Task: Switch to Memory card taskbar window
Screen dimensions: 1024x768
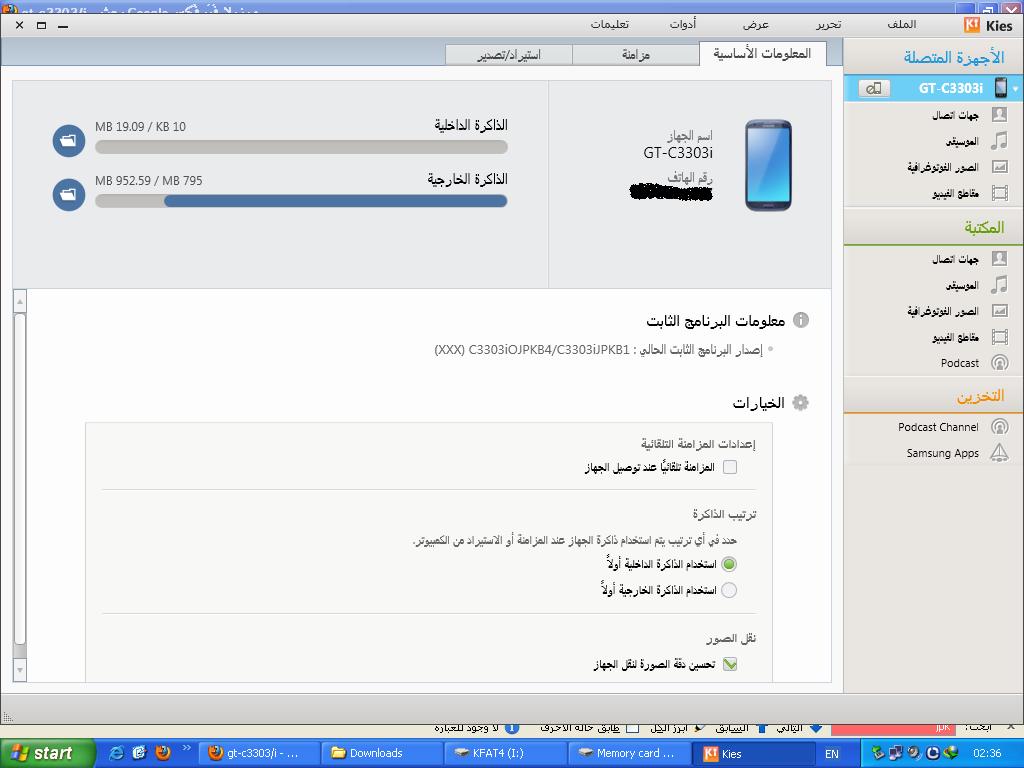Action: 631,753
